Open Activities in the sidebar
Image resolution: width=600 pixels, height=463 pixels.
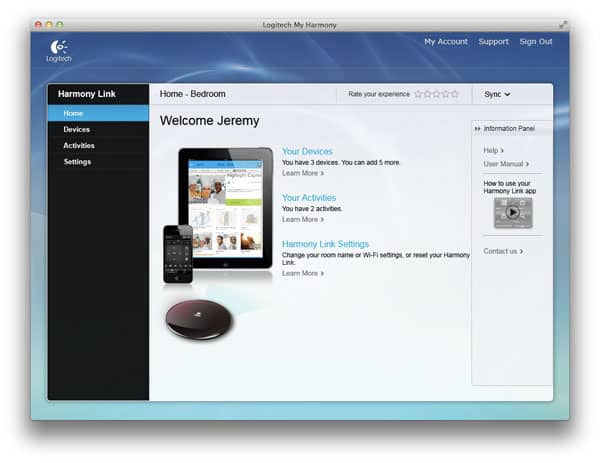[98, 145]
